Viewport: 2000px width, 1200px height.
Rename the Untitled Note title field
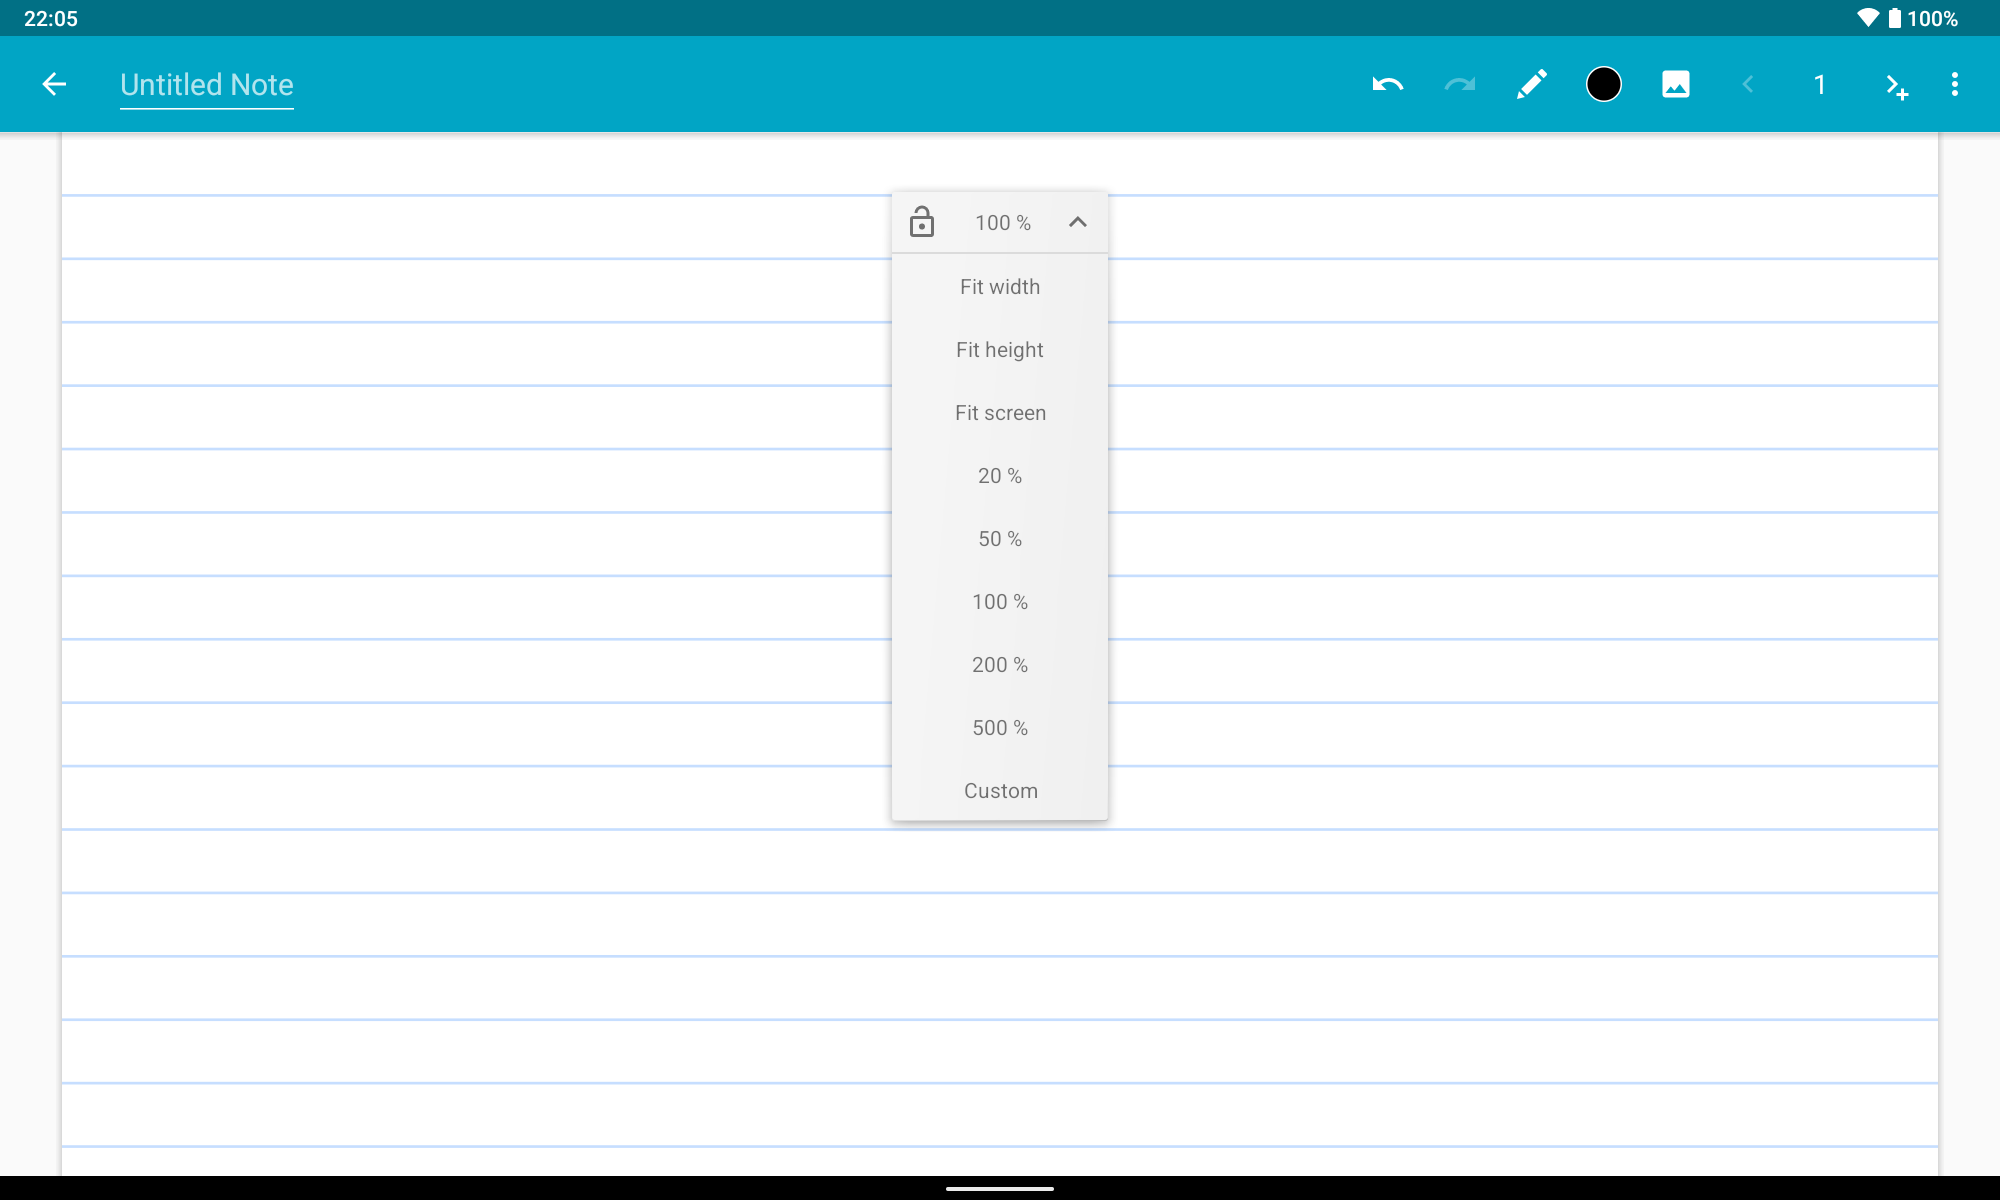tap(206, 84)
